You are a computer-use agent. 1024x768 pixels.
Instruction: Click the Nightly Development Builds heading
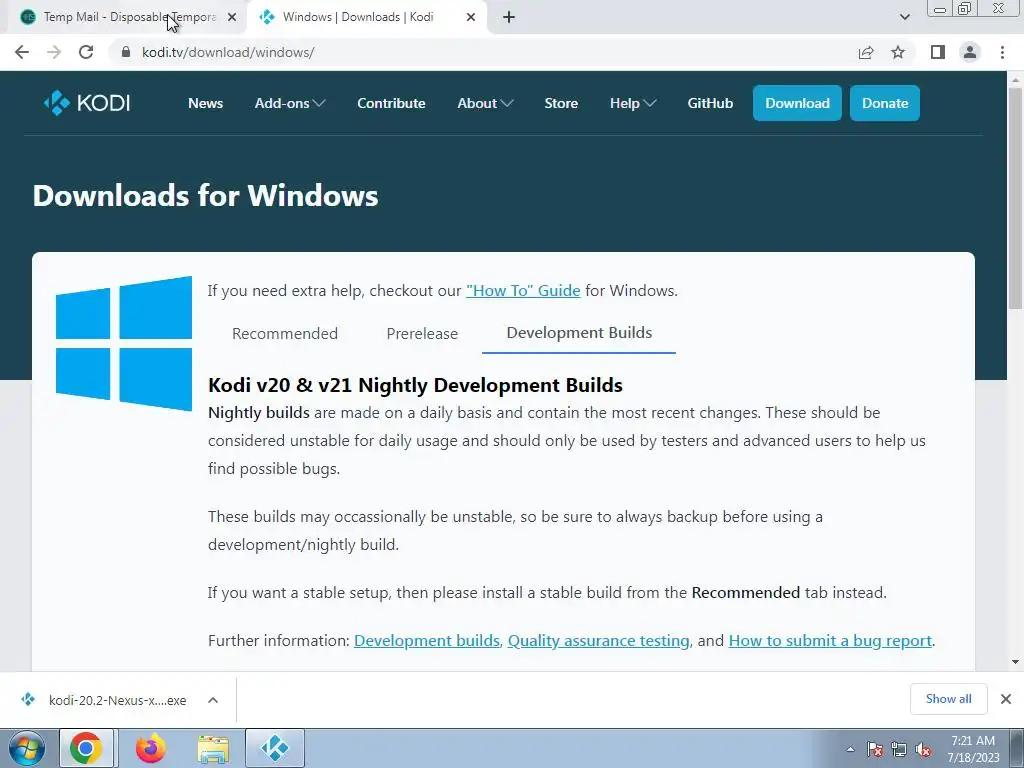pyautogui.click(x=415, y=385)
